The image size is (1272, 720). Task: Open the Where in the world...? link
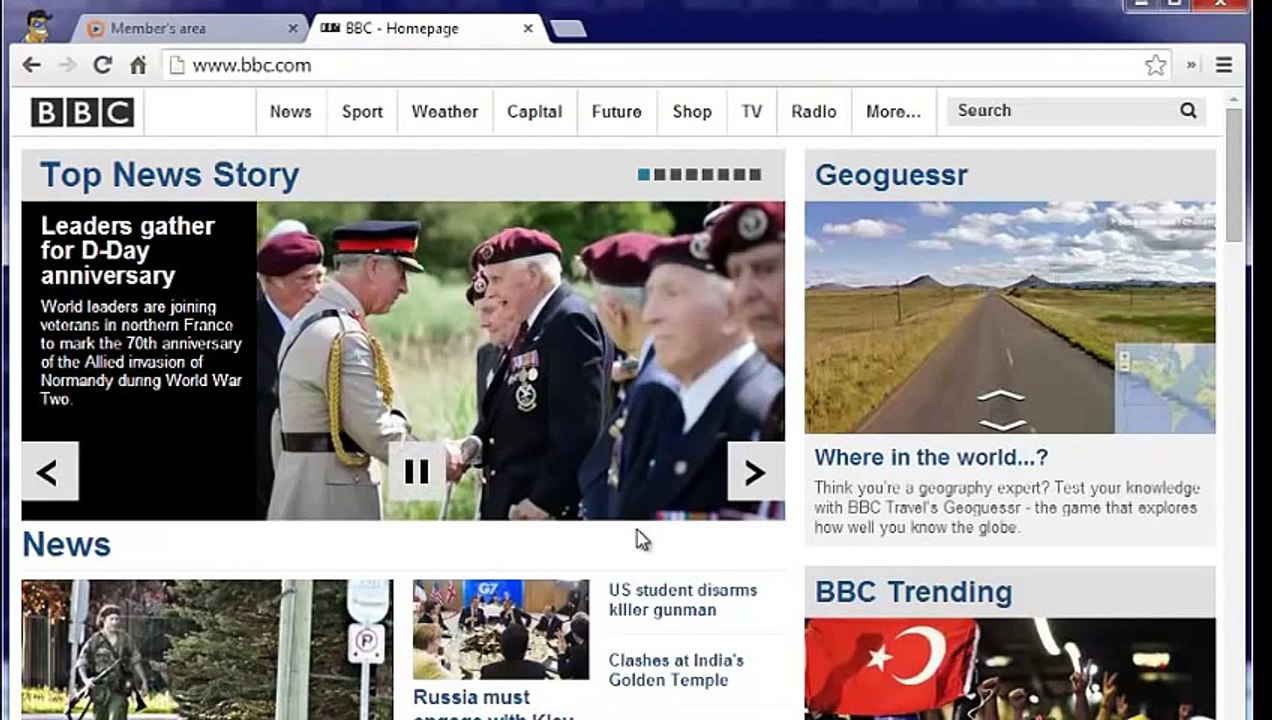tap(931, 458)
